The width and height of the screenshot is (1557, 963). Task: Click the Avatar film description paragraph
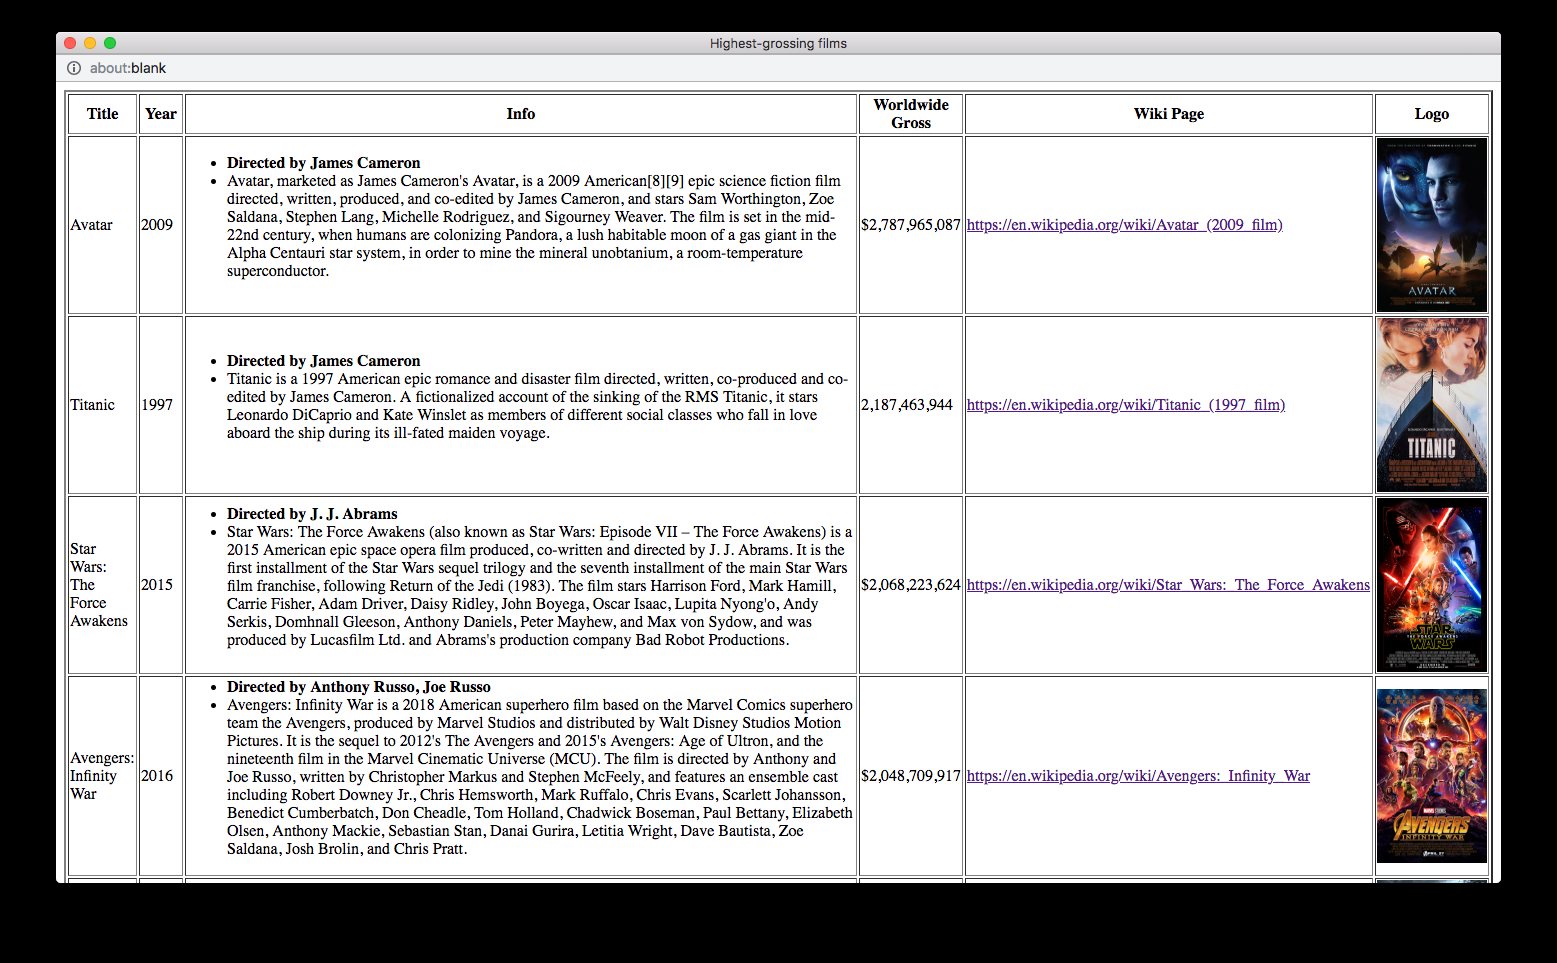(x=534, y=226)
